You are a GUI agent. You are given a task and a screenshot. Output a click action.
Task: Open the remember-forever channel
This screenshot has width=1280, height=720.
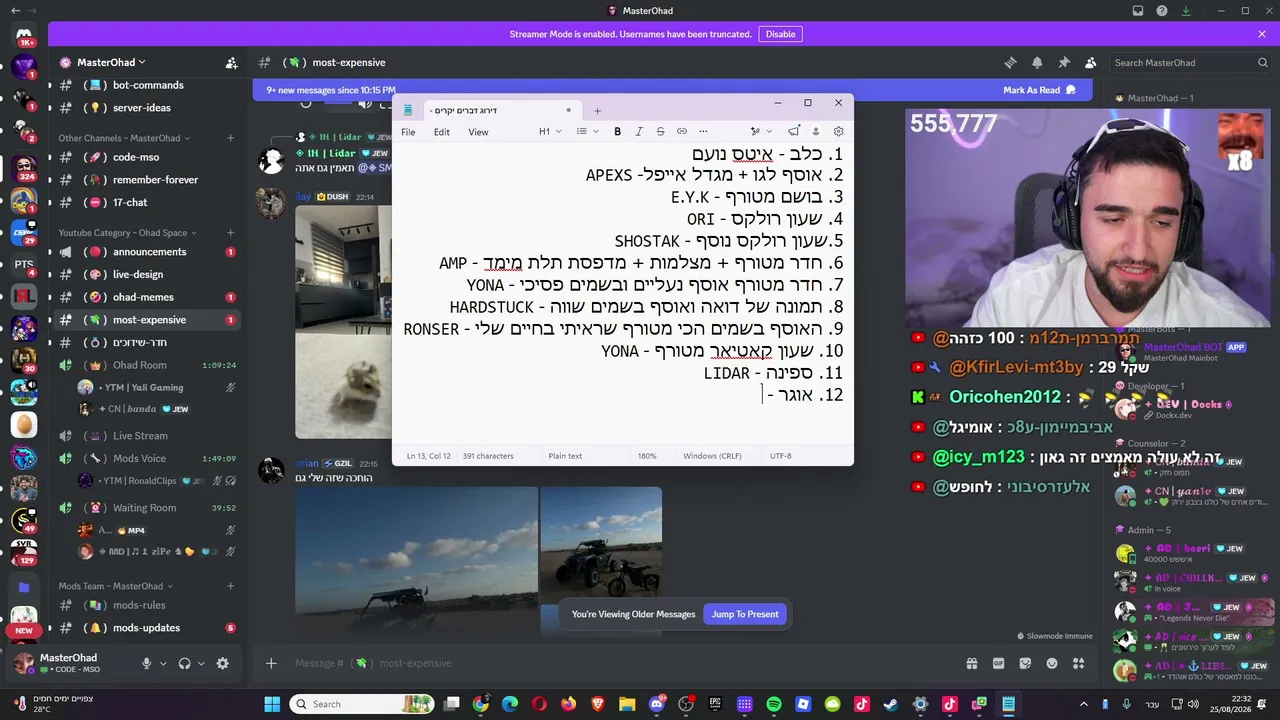tap(147, 180)
